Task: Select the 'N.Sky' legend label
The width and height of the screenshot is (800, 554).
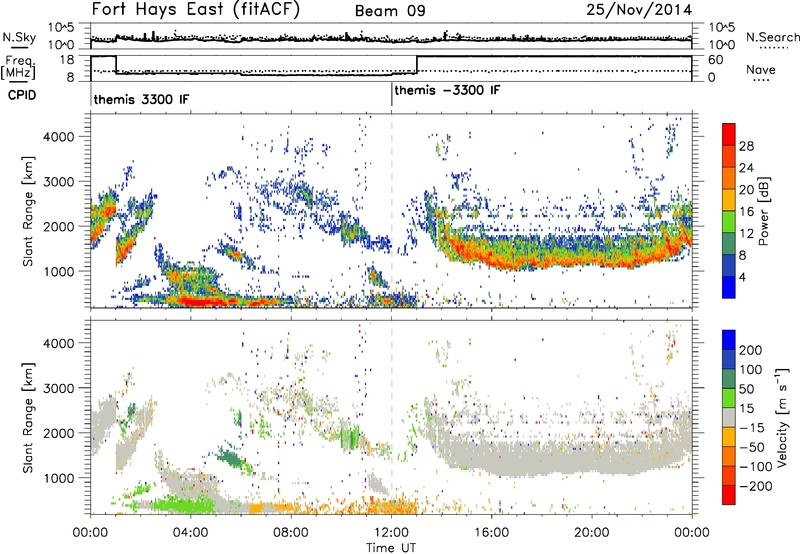Action: pos(19,37)
